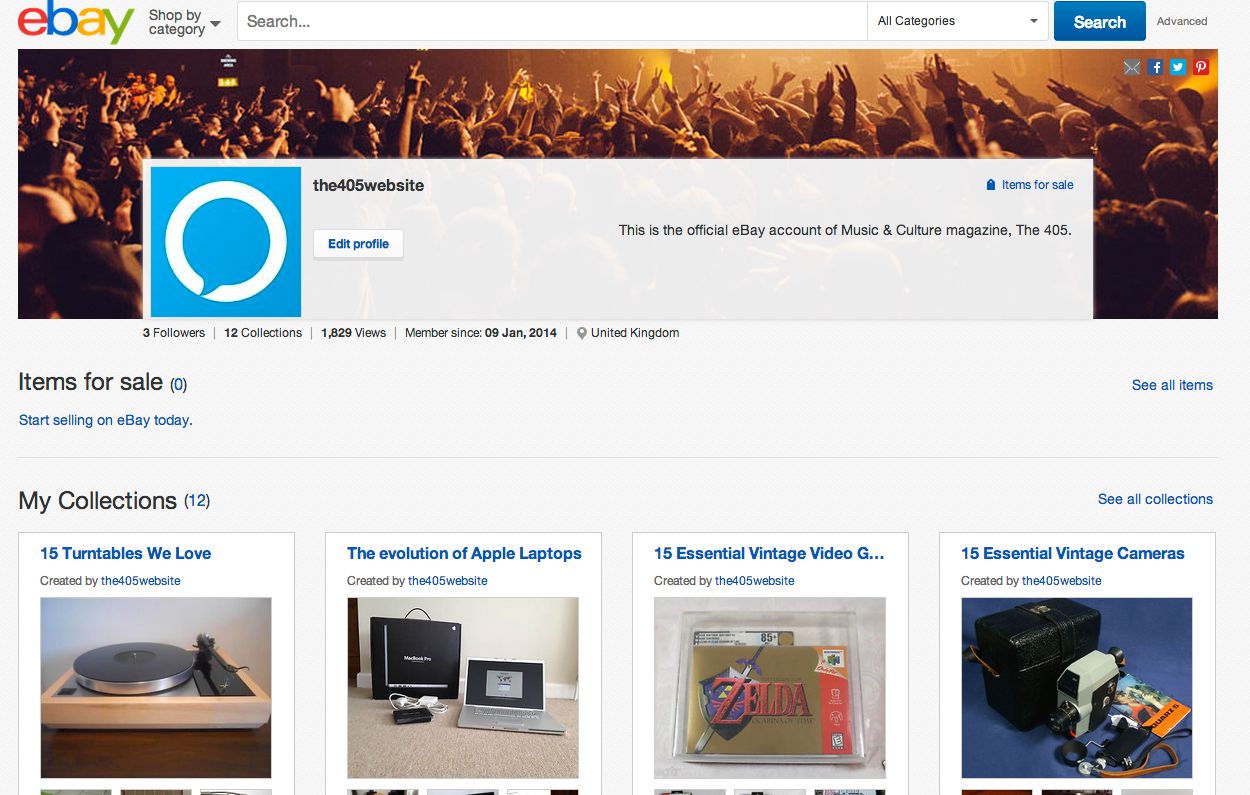Click the blue Search button

click(x=1099, y=22)
